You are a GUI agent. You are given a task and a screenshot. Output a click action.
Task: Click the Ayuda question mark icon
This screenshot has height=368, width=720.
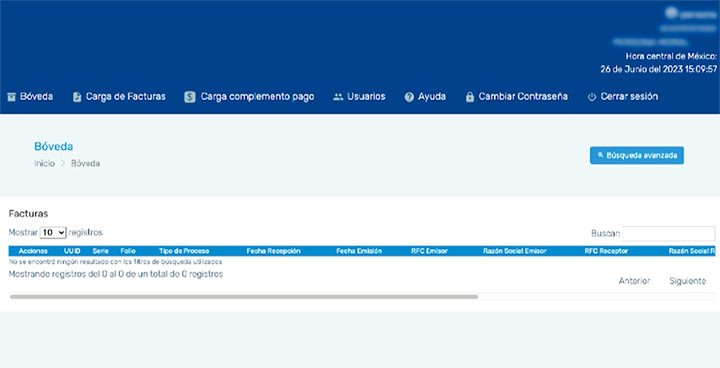pos(409,97)
